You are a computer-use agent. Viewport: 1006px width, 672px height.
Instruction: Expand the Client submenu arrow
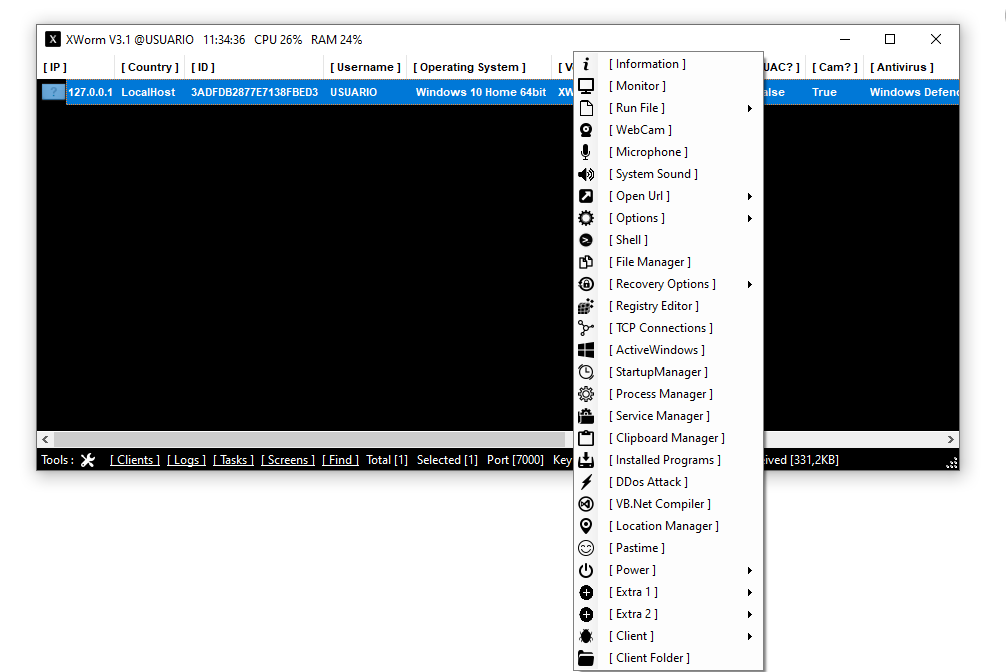click(749, 637)
